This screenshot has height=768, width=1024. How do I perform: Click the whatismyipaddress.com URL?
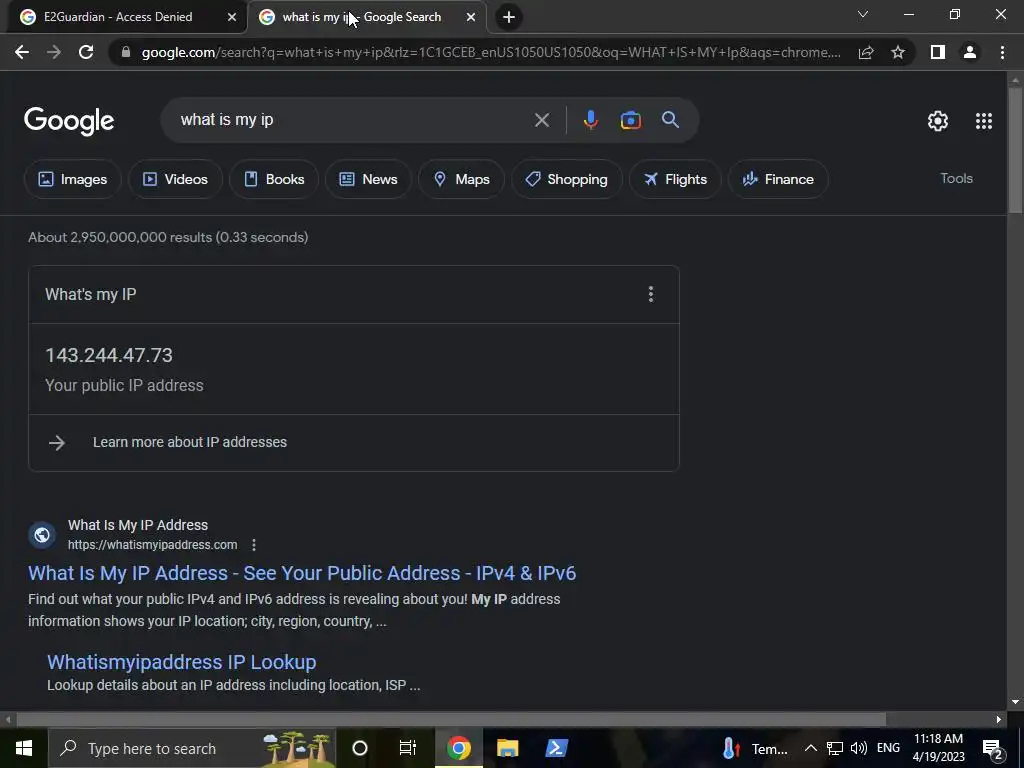click(x=152, y=545)
